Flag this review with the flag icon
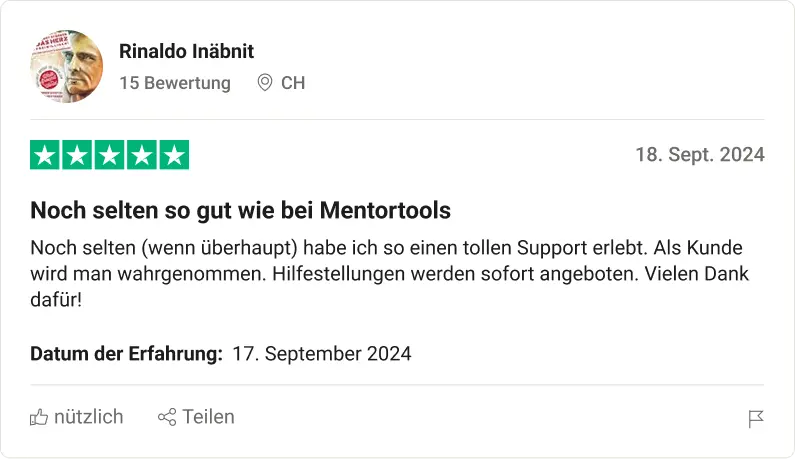This screenshot has width=795, height=459. pos(756,419)
